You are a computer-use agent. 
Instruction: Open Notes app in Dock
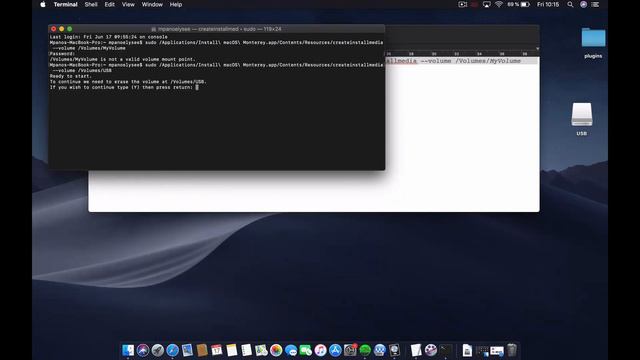(x=231, y=350)
